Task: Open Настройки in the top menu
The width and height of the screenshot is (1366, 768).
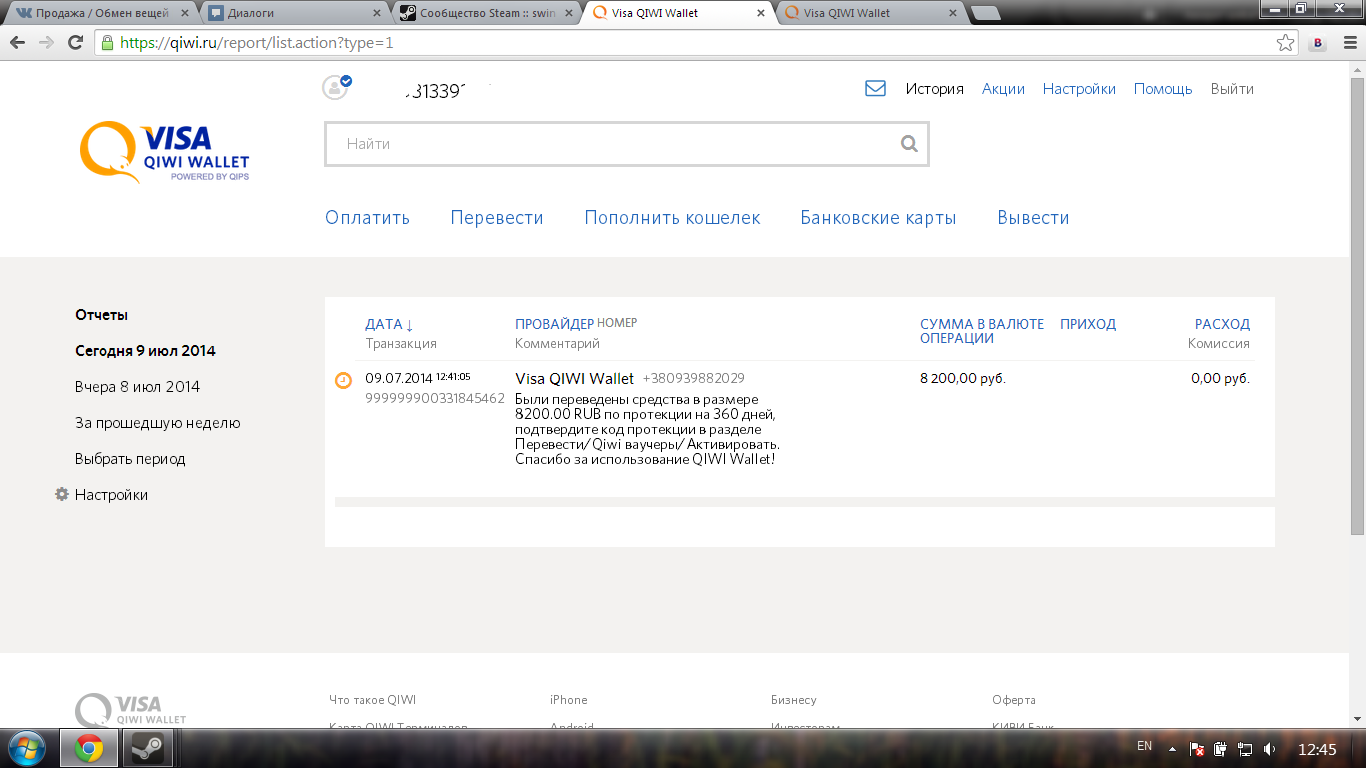Action: (1079, 89)
